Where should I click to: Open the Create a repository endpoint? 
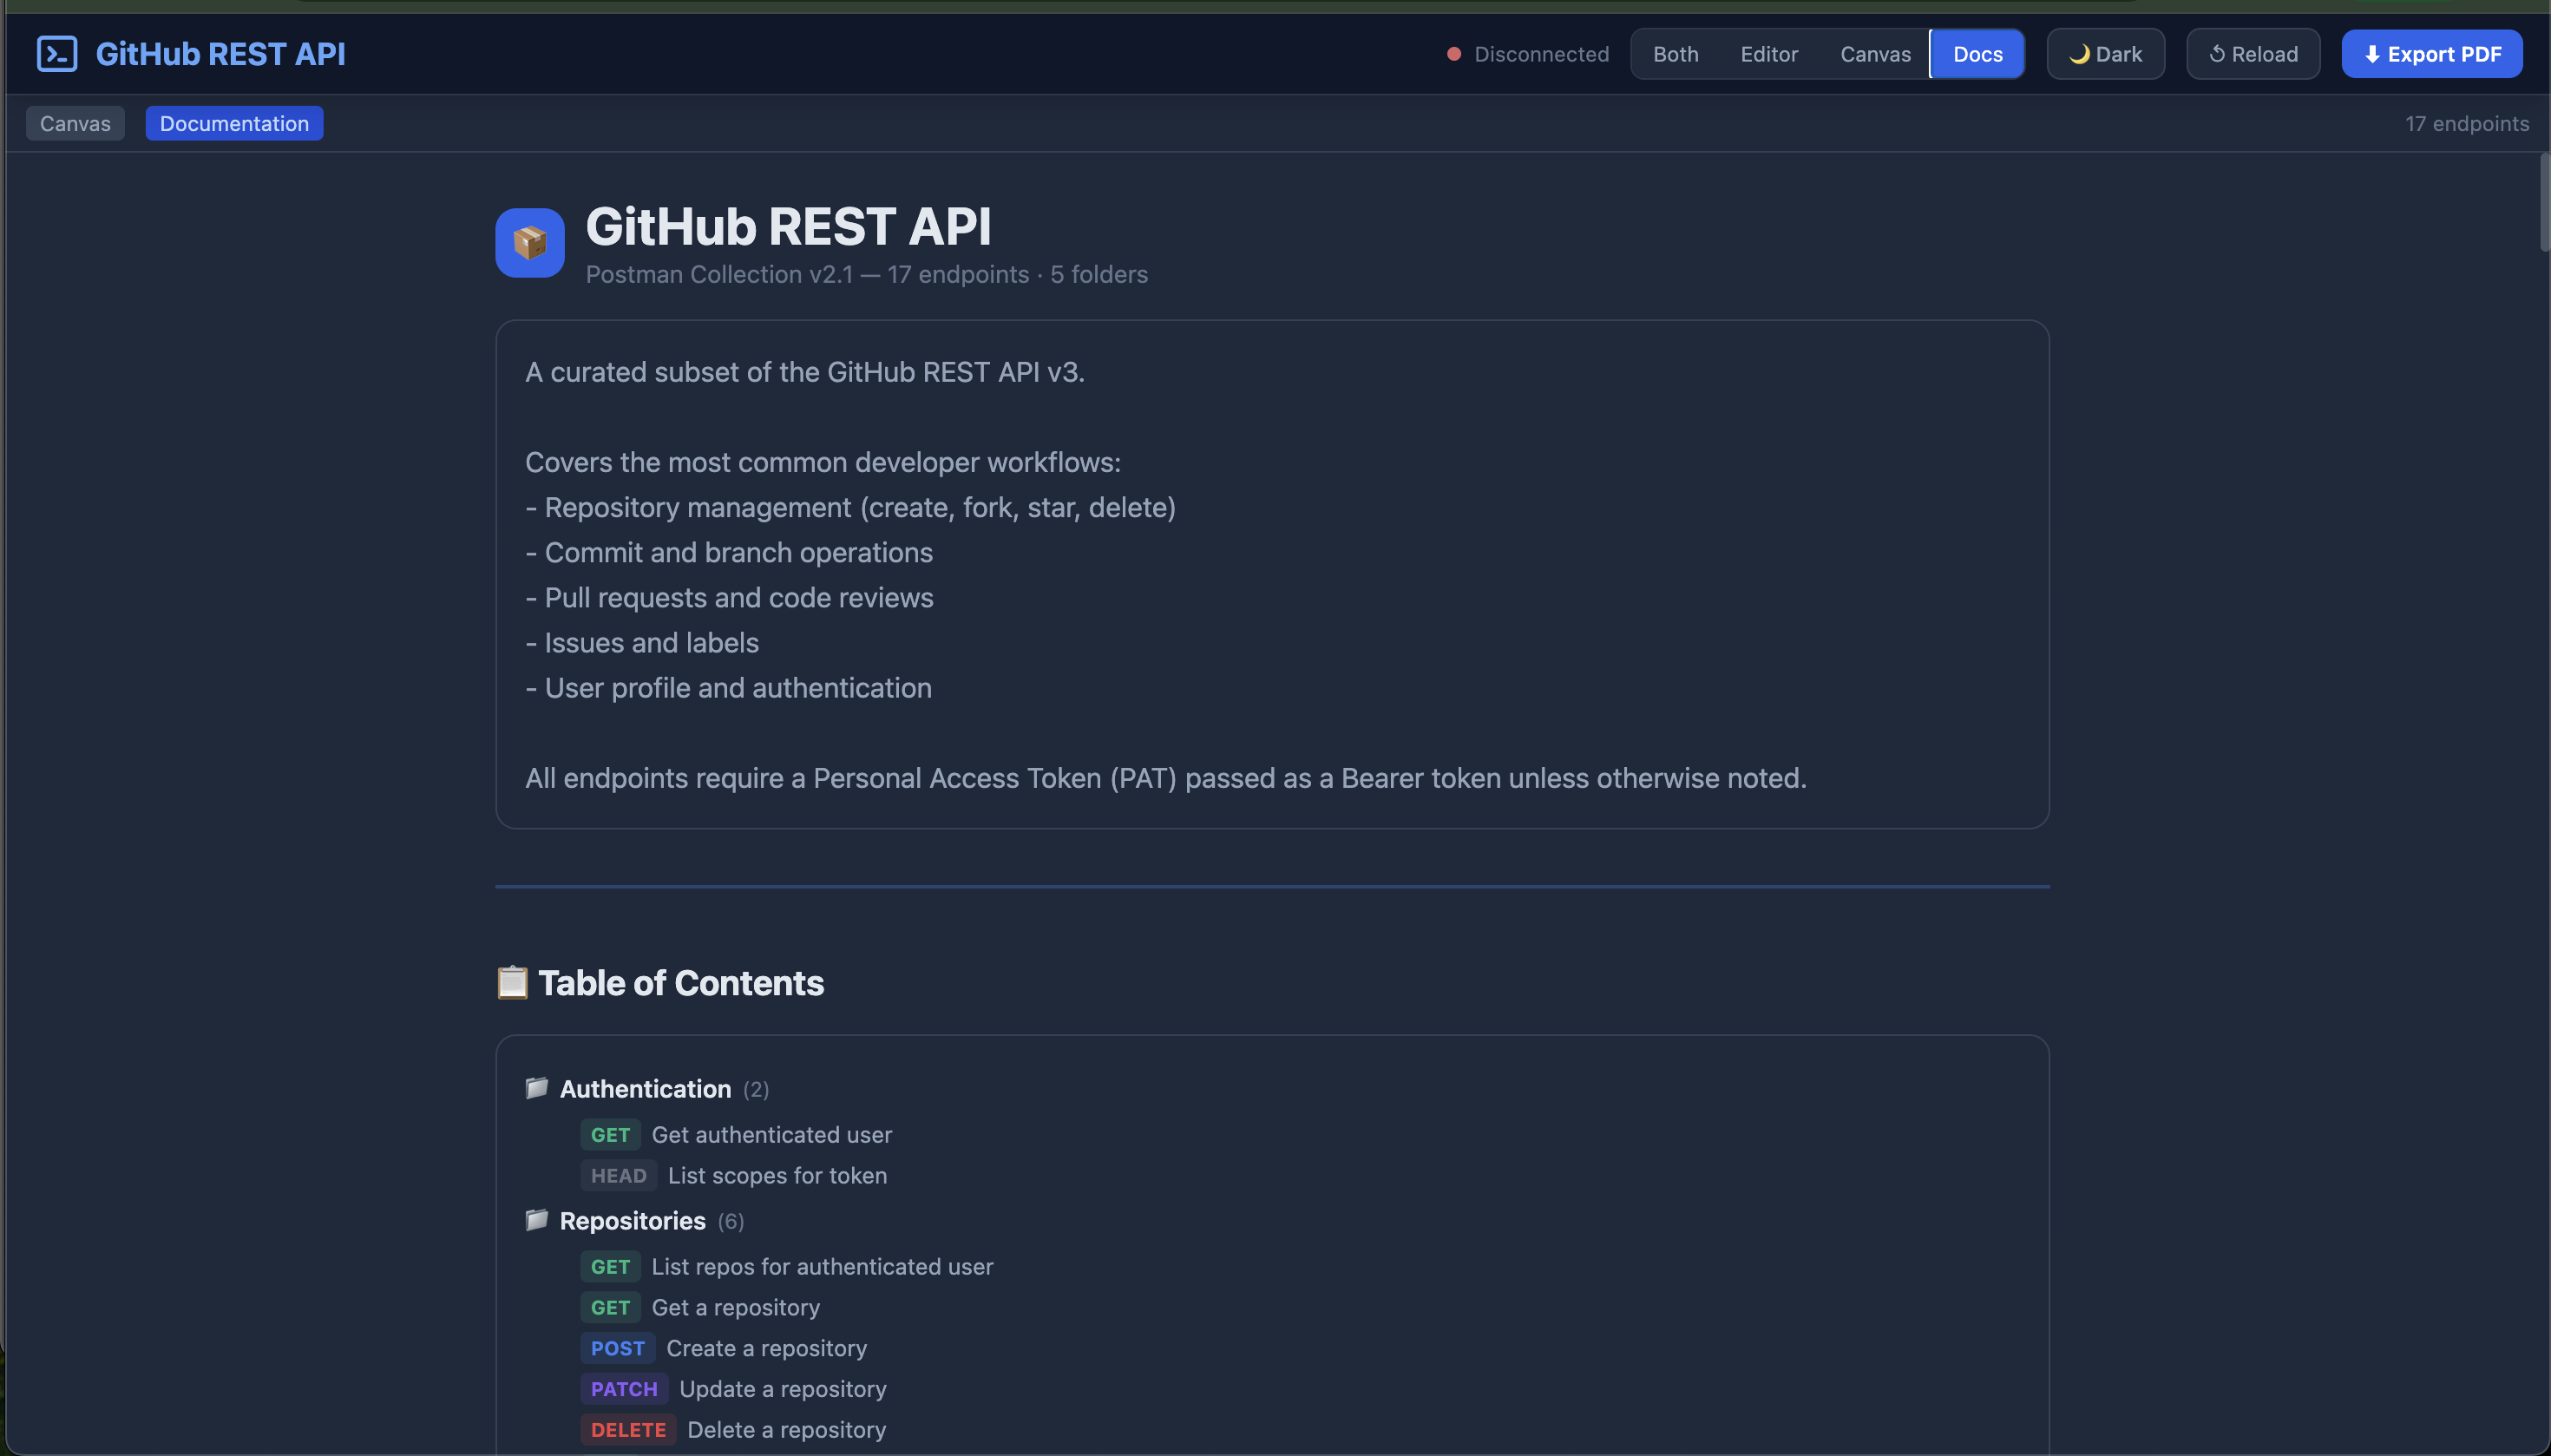point(767,1349)
